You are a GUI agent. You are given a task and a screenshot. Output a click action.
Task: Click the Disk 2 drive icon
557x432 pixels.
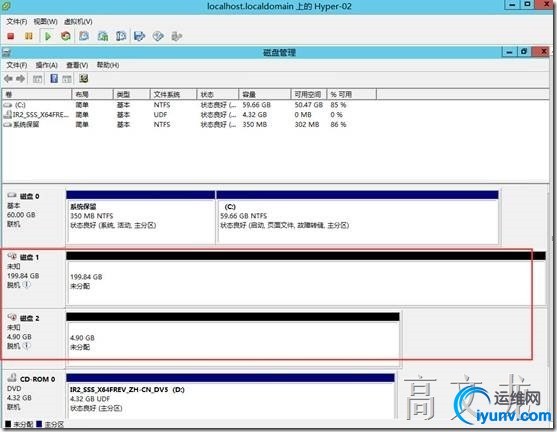(12, 317)
